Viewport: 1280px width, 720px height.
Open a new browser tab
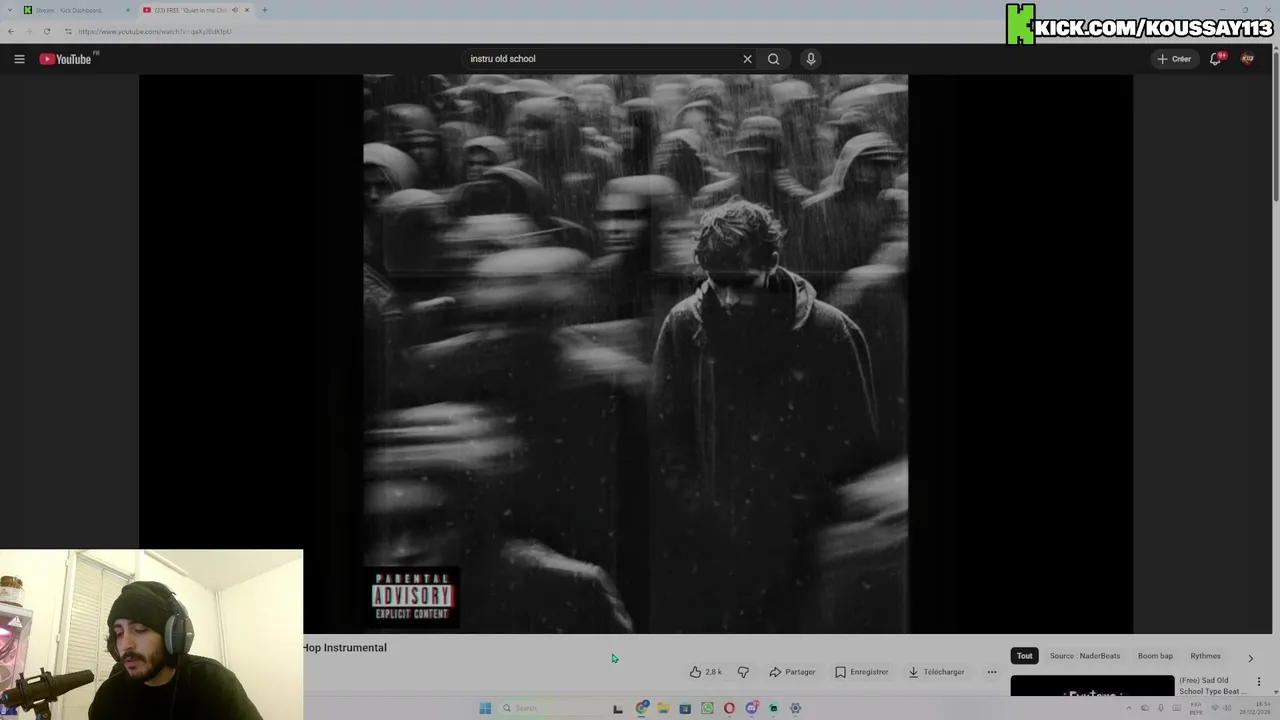point(265,10)
